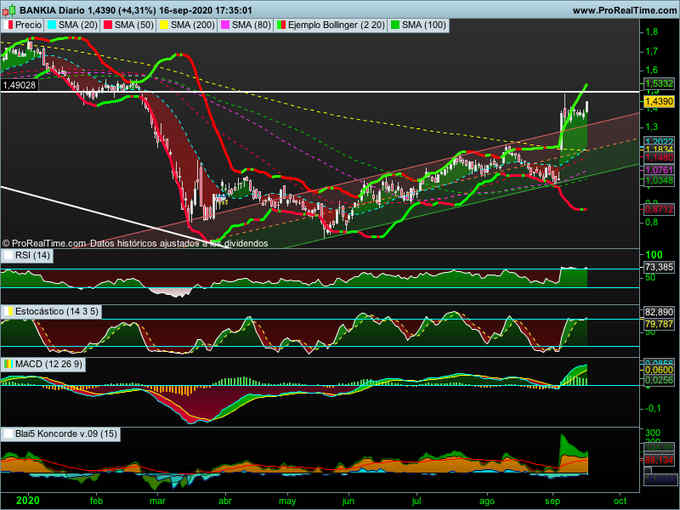Image resolution: width=680 pixels, height=510 pixels.
Task: Click the RSI value 73,385
Action: tap(659, 267)
